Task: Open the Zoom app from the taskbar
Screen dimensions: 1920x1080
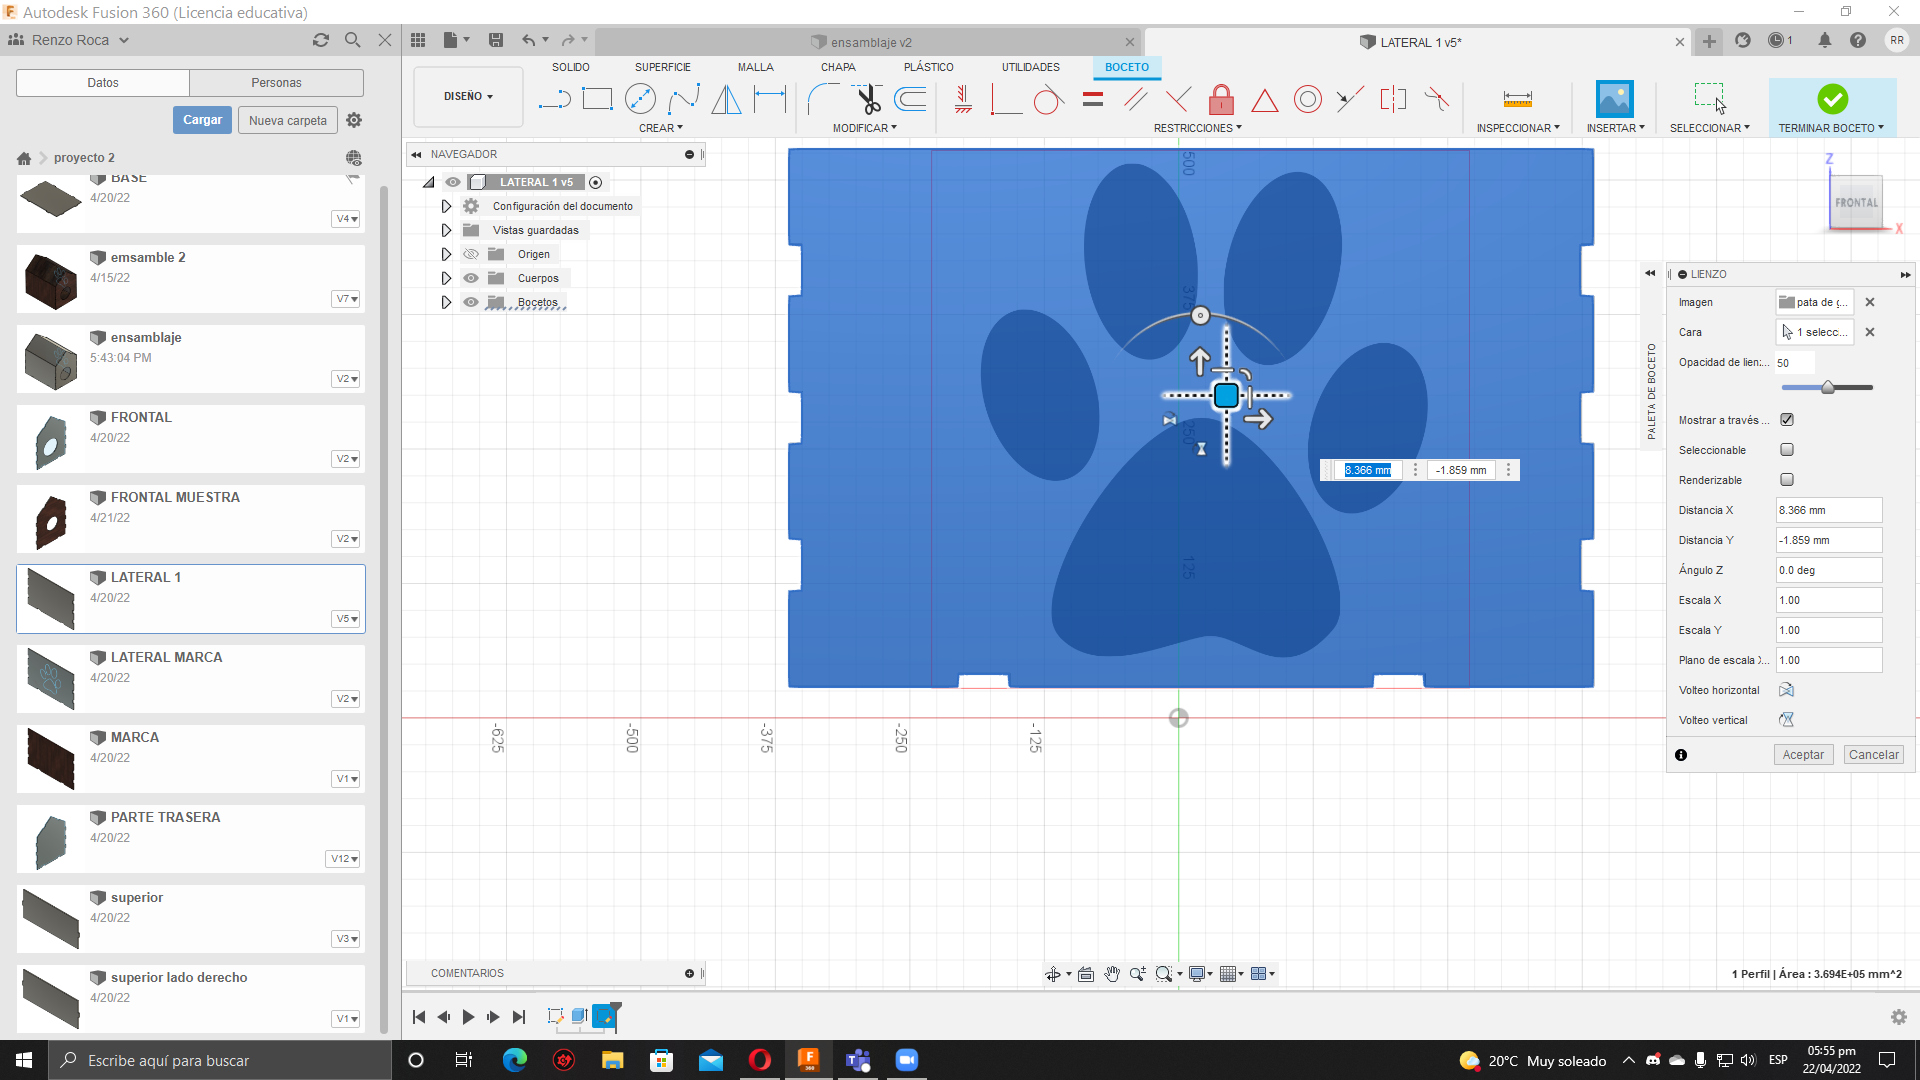Action: pos(907,1060)
